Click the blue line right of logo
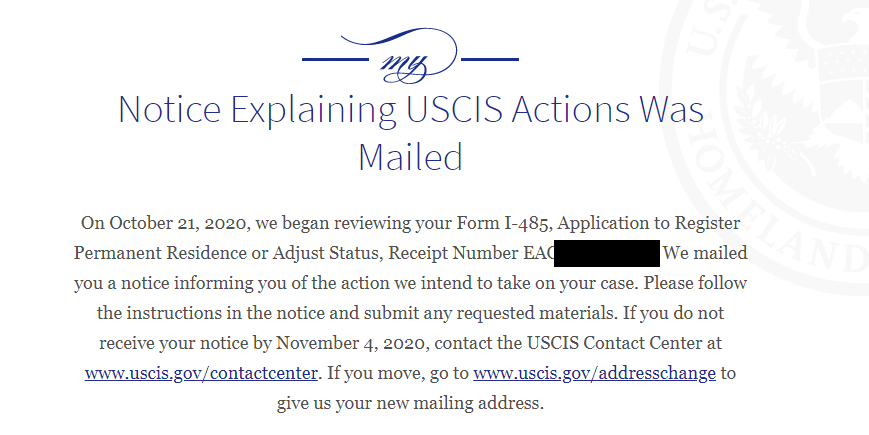Image resolution: width=869 pixels, height=435 pixels. (x=490, y=59)
